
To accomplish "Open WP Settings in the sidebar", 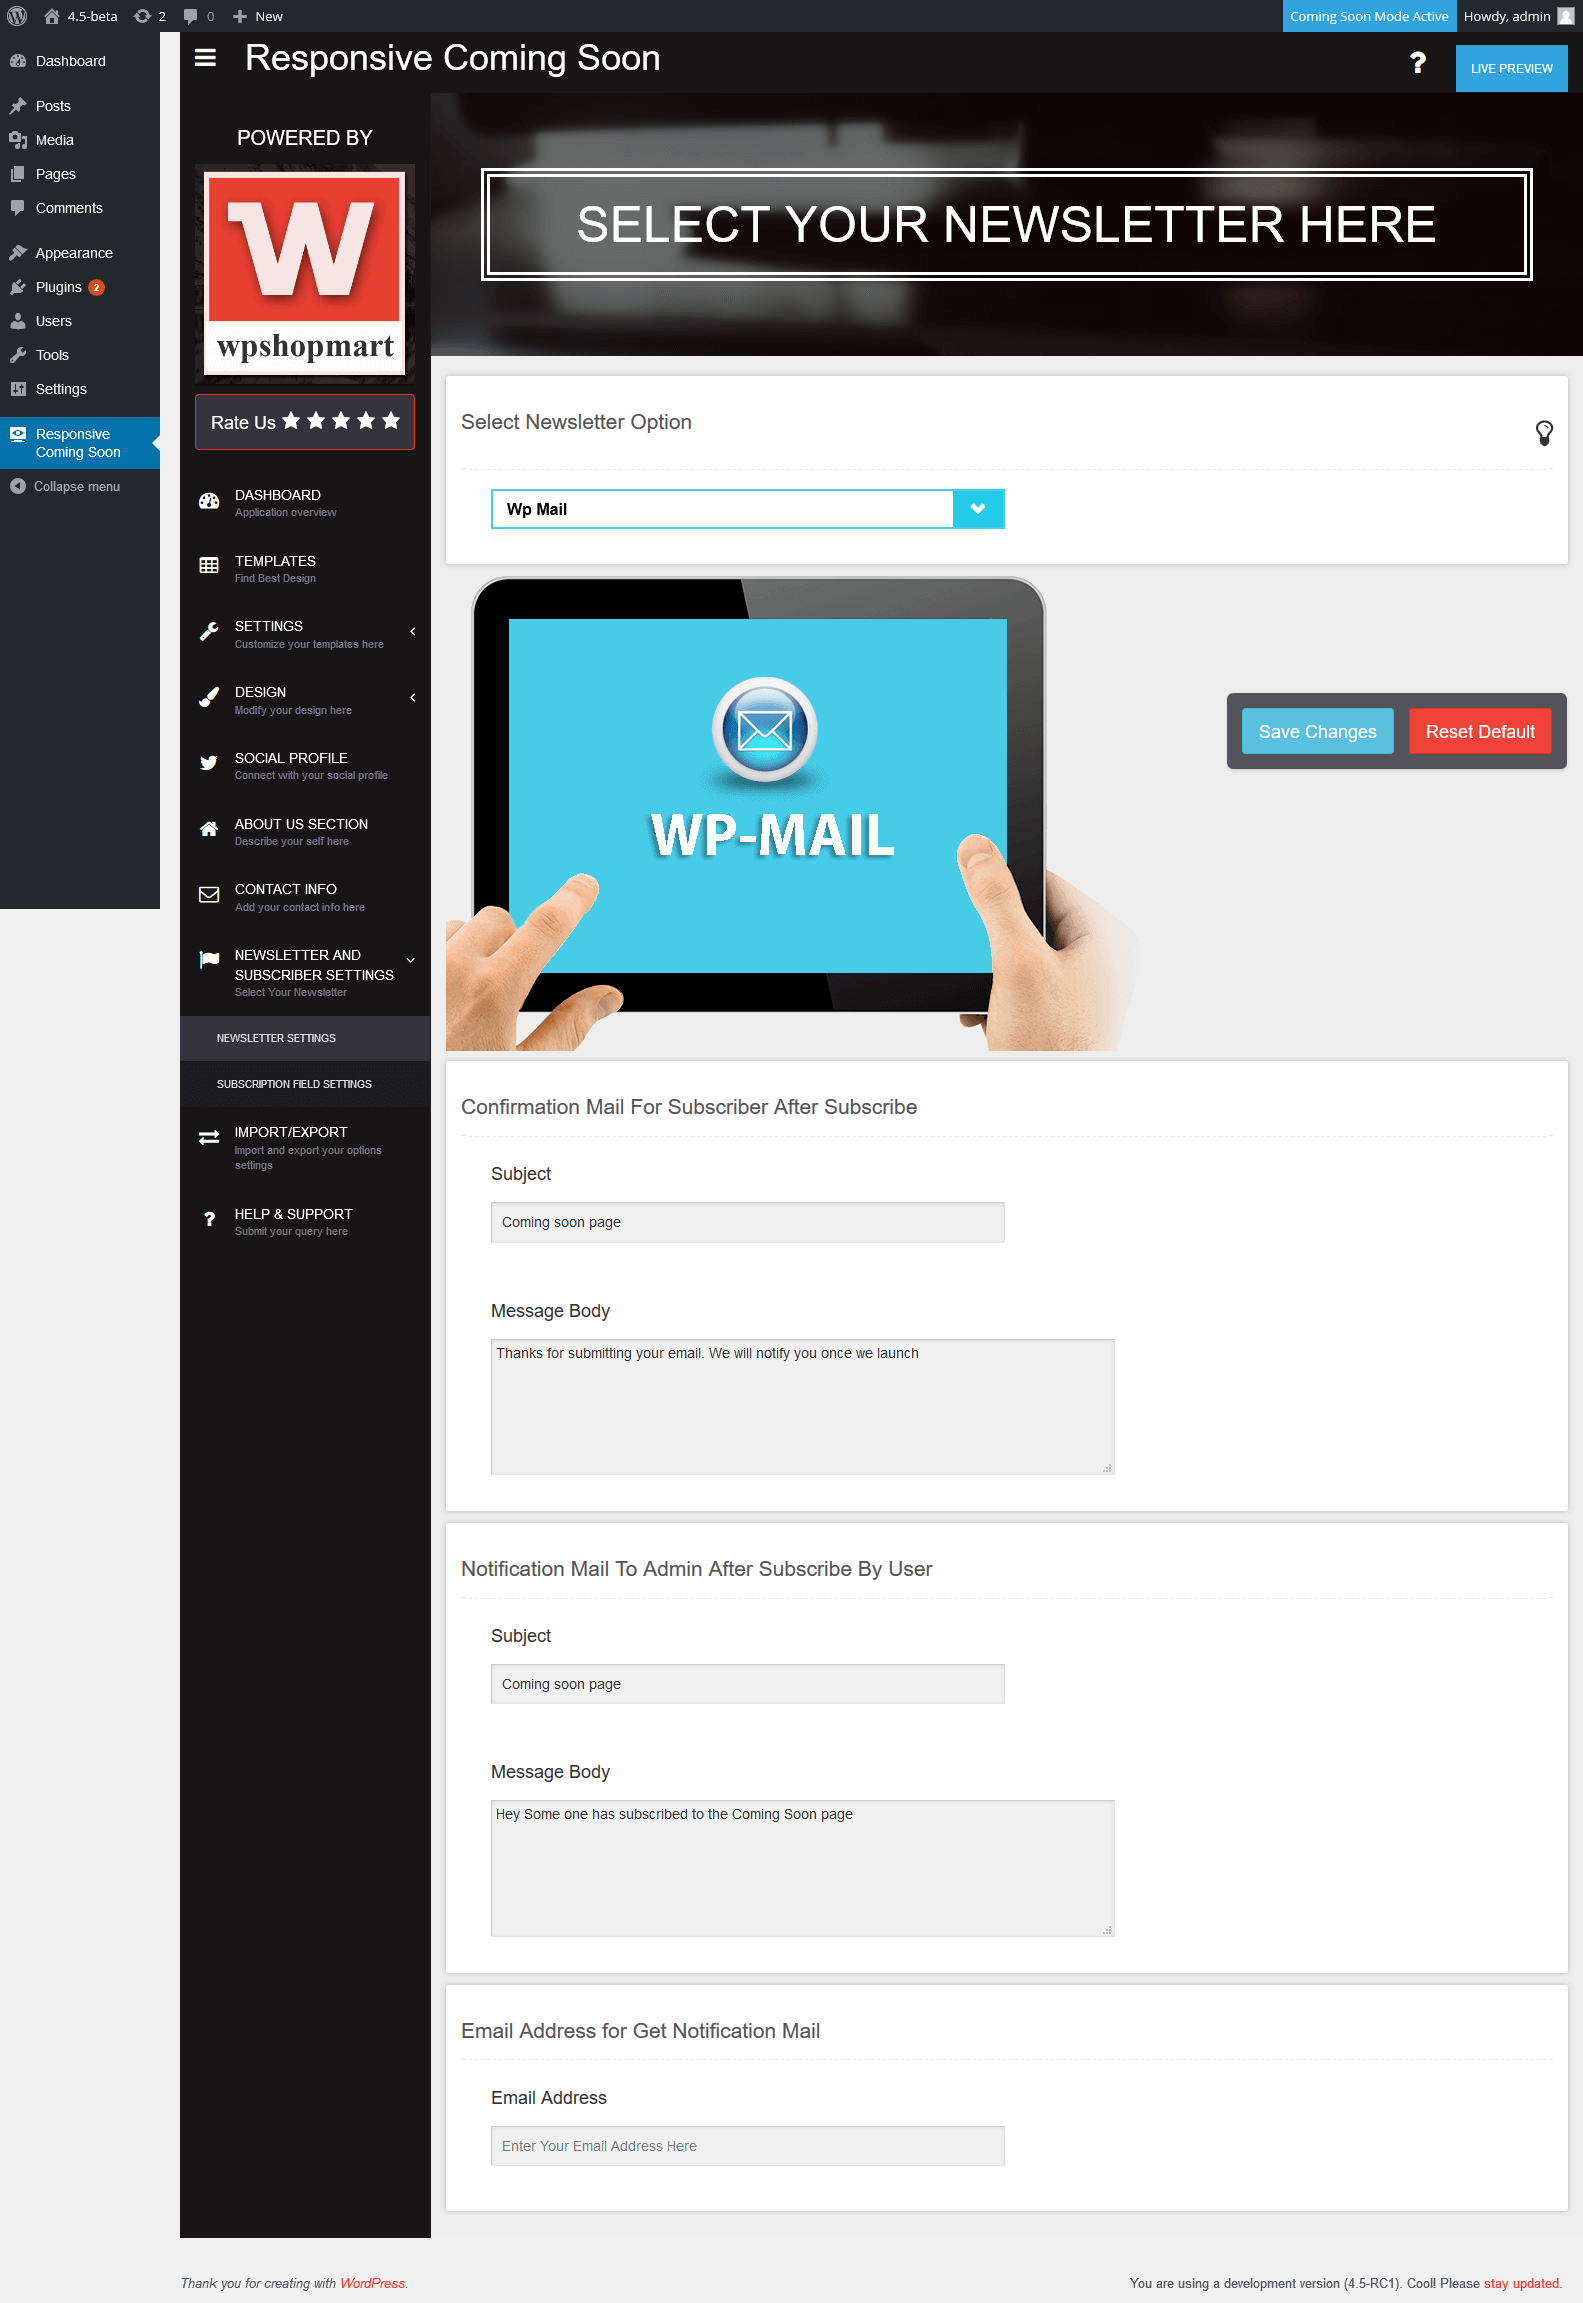I will [80, 389].
